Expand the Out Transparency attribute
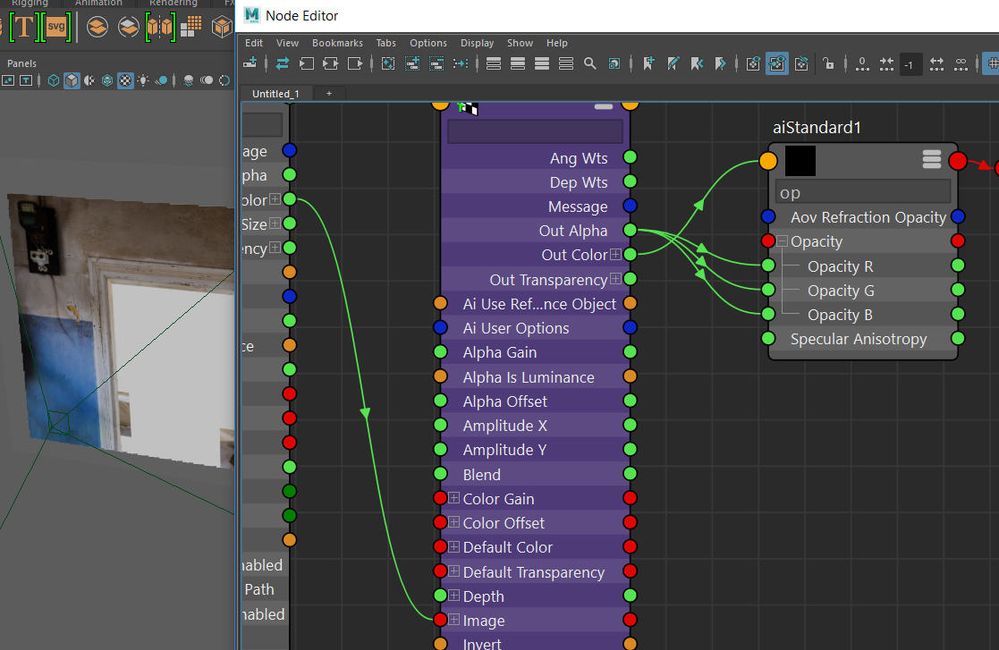This screenshot has width=999, height=650. 615,278
